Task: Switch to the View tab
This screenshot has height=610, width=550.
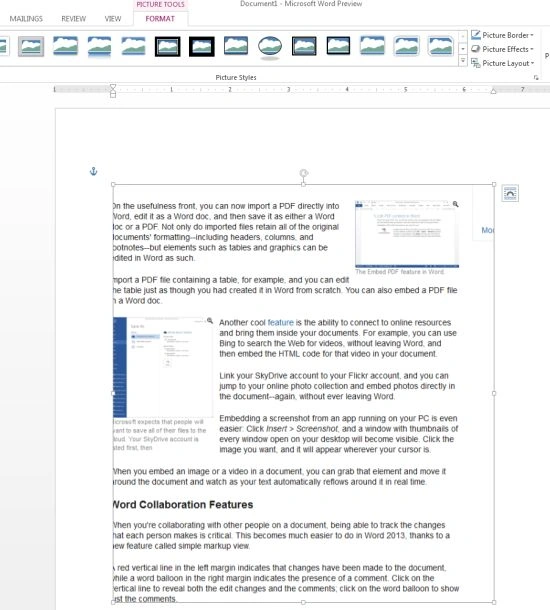Action: tap(113, 19)
